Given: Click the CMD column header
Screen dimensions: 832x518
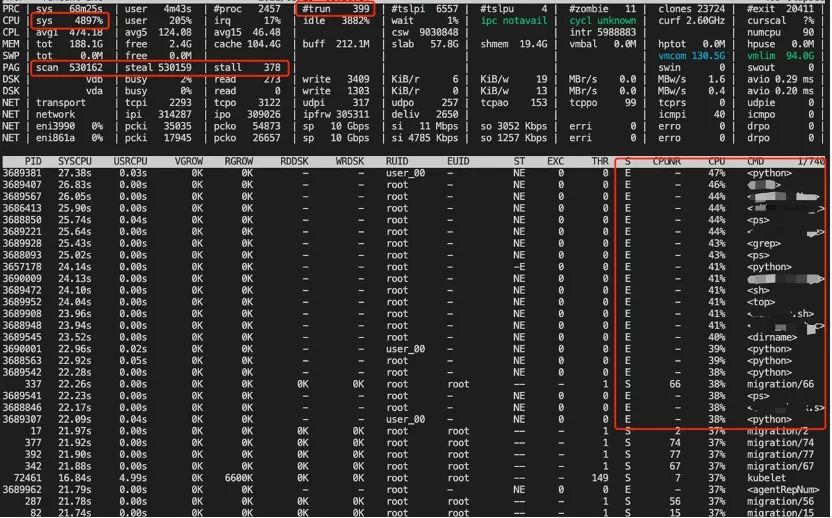Looking at the screenshot, I should 755,161.
